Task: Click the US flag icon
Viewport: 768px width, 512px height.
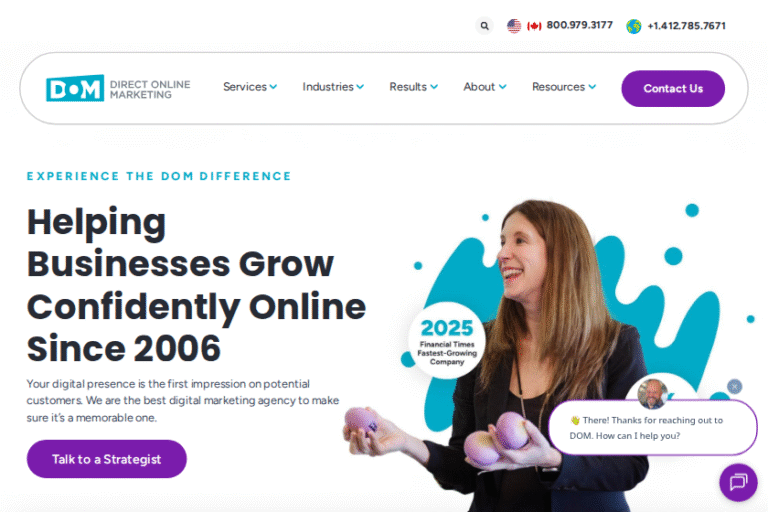Action: tap(514, 26)
